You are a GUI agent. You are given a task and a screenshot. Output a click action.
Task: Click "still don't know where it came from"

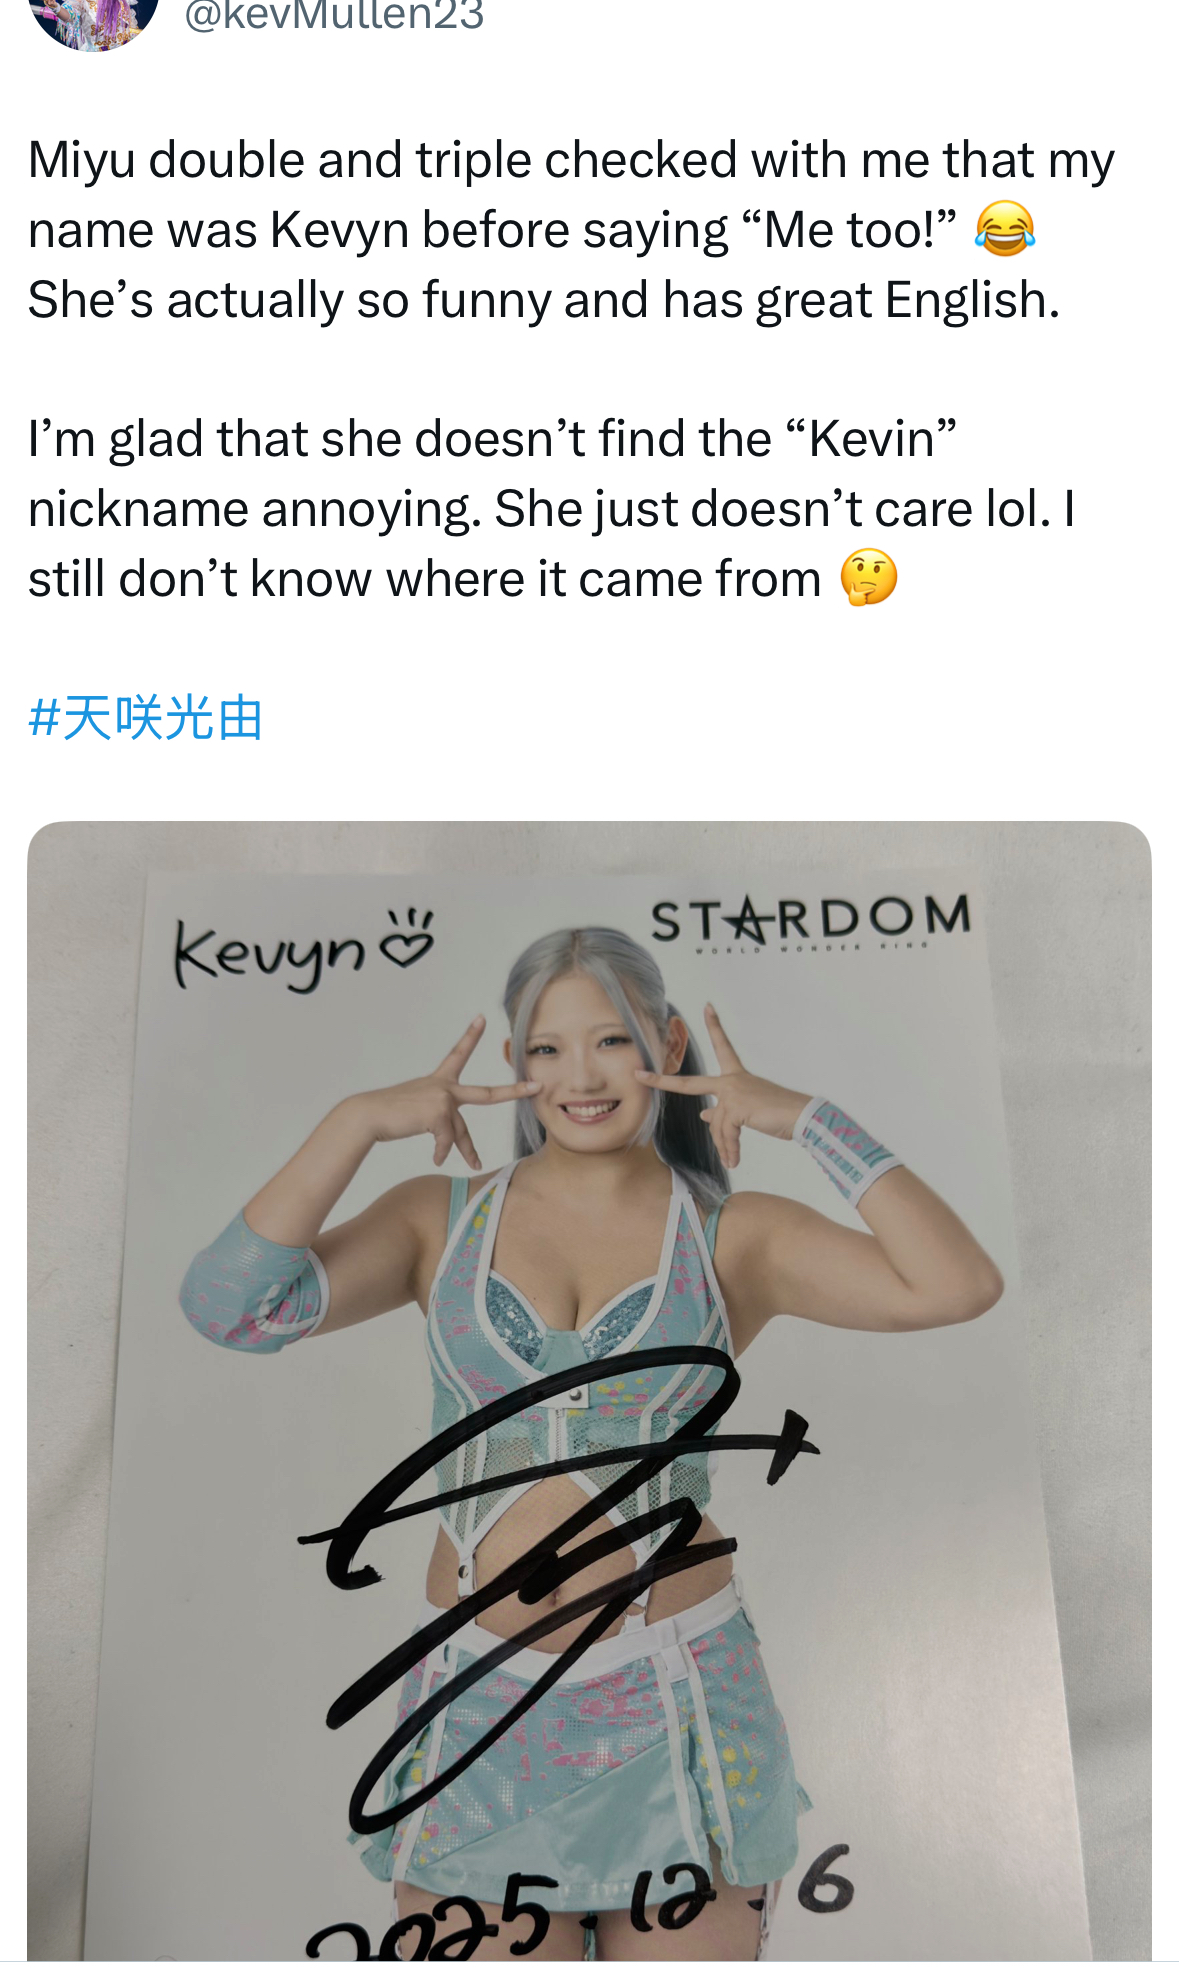(425, 579)
